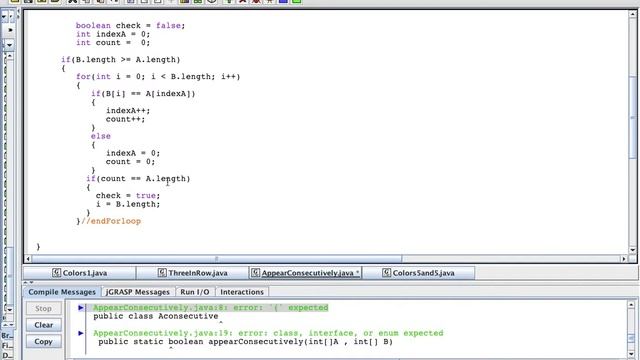The image size is (640, 360).
Task: Click the "//endForloop" comment
Action: [111, 221]
